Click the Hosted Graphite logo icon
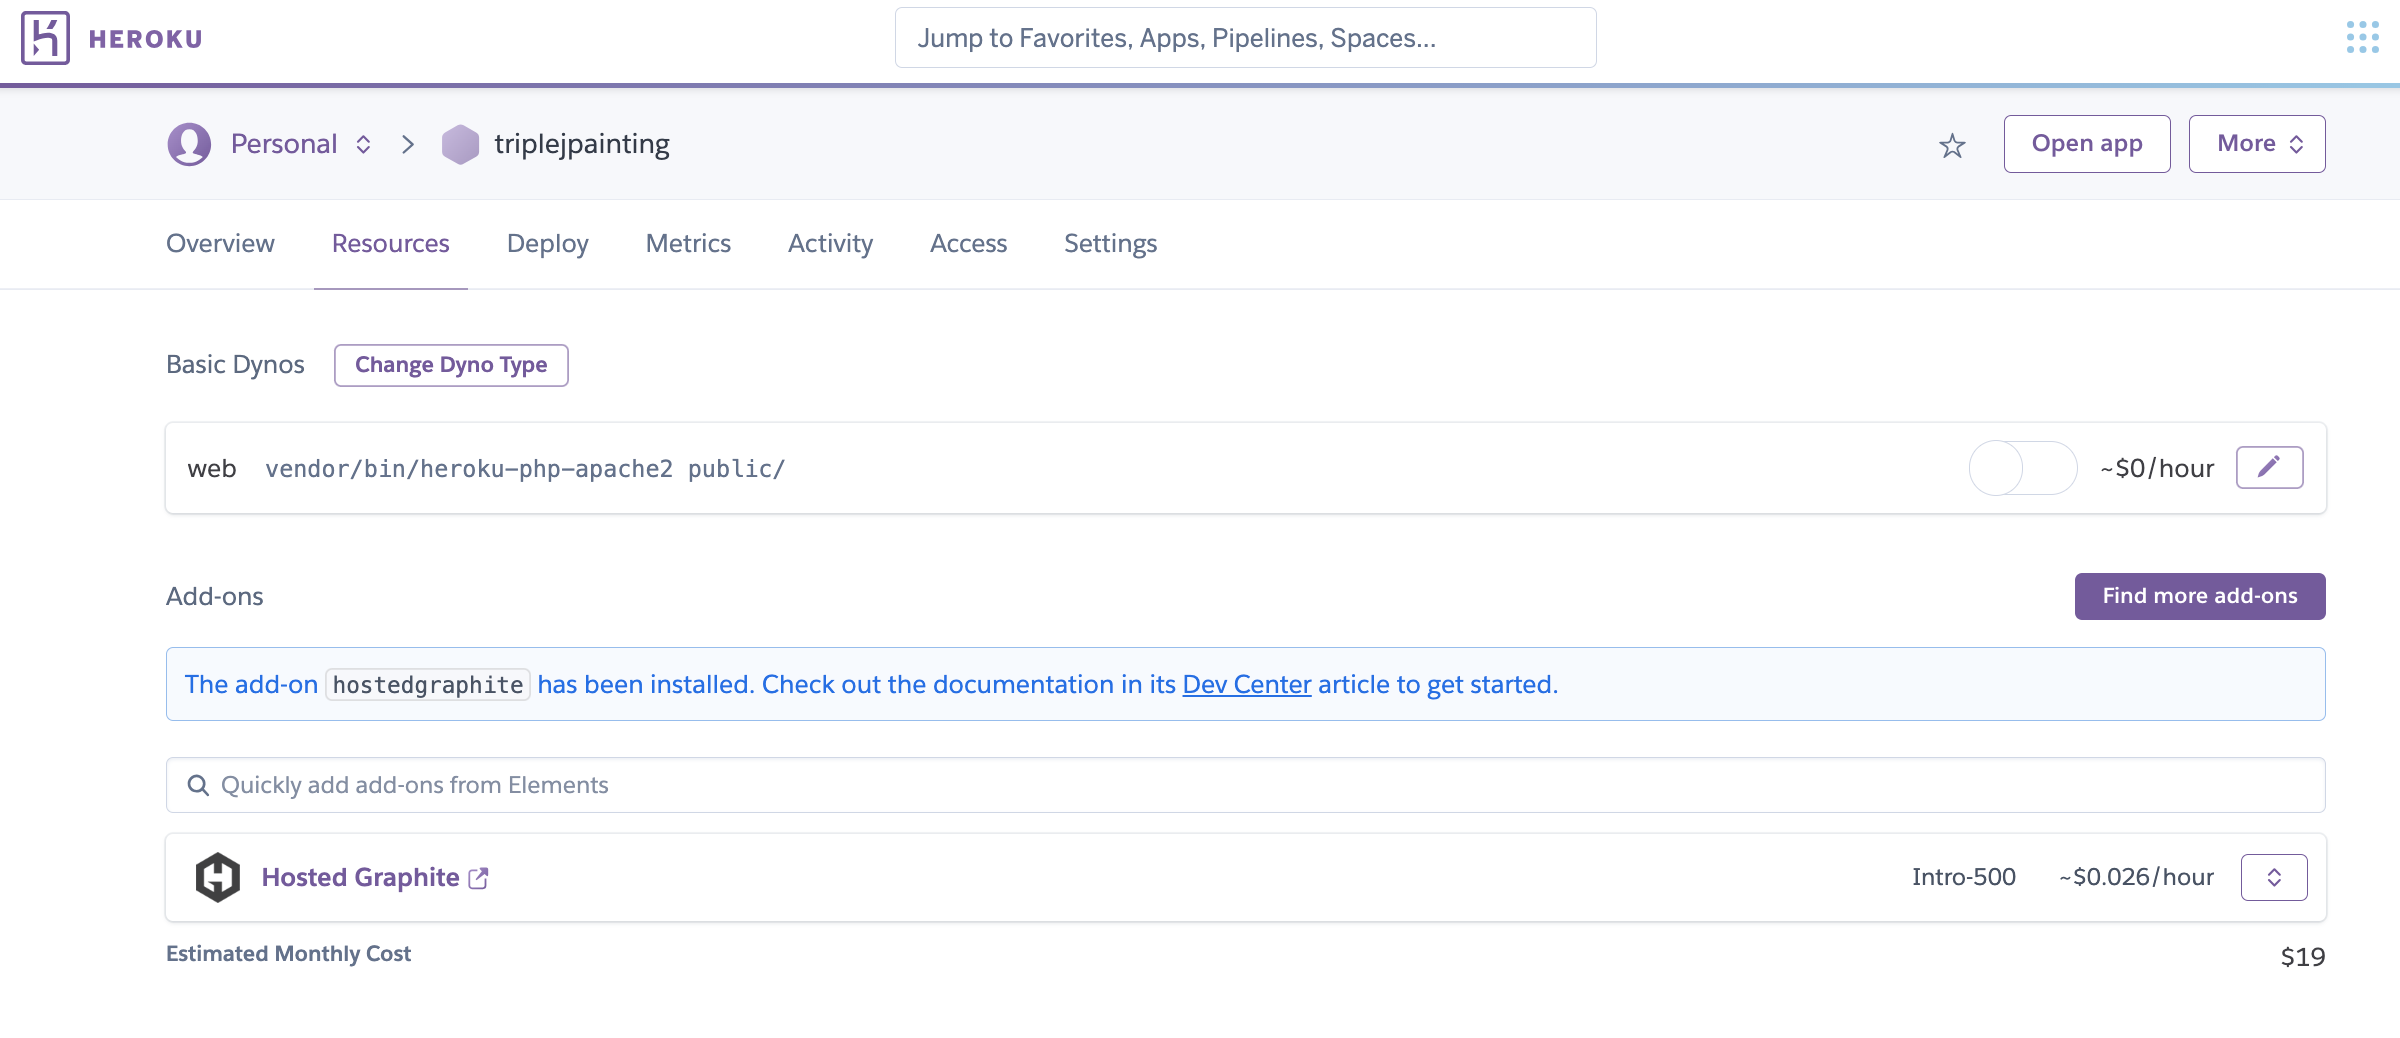The width and height of the screenshot is (2400, 1038). click(x=217, y=877)
